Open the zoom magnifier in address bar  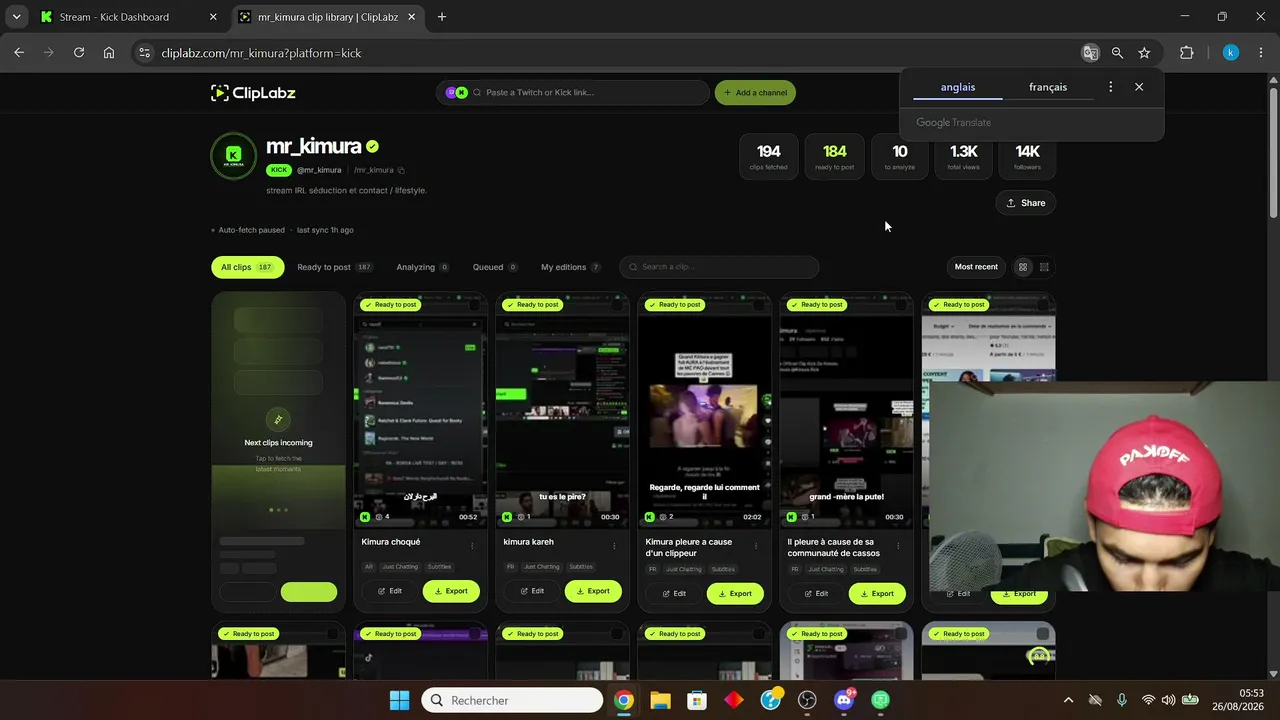1117,53
